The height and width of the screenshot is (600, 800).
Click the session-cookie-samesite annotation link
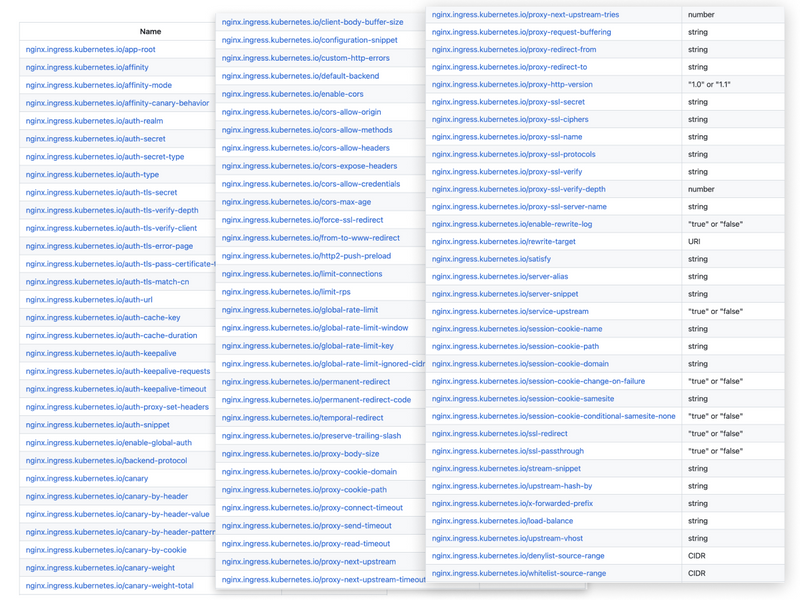(x=523, y=399)
